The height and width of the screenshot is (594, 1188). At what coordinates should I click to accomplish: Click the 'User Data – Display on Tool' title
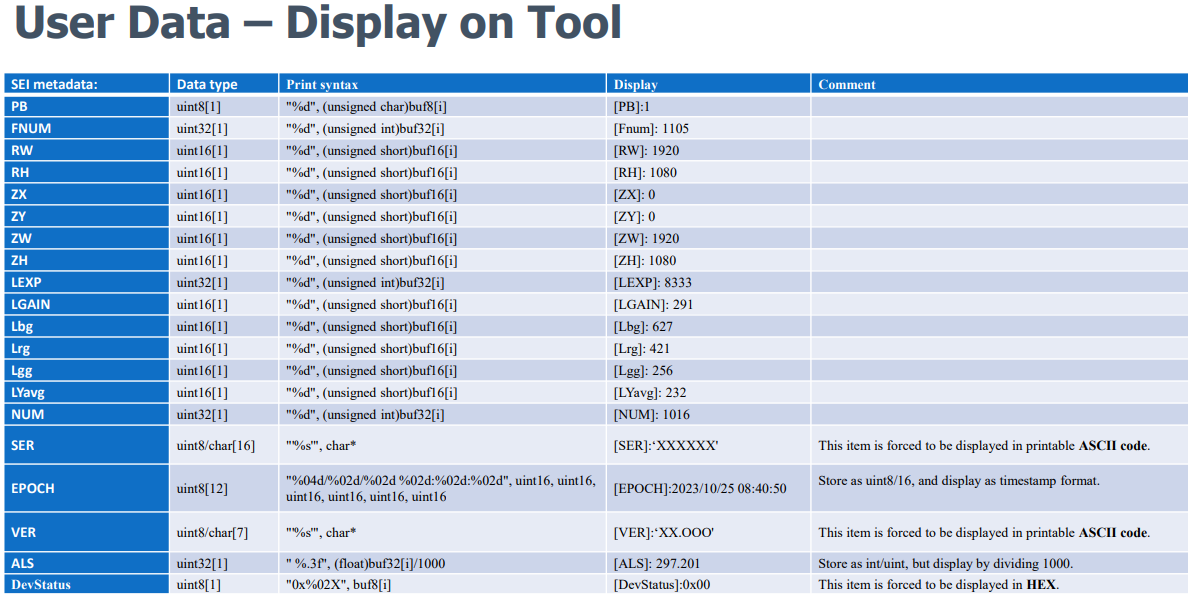click(318, 25)
